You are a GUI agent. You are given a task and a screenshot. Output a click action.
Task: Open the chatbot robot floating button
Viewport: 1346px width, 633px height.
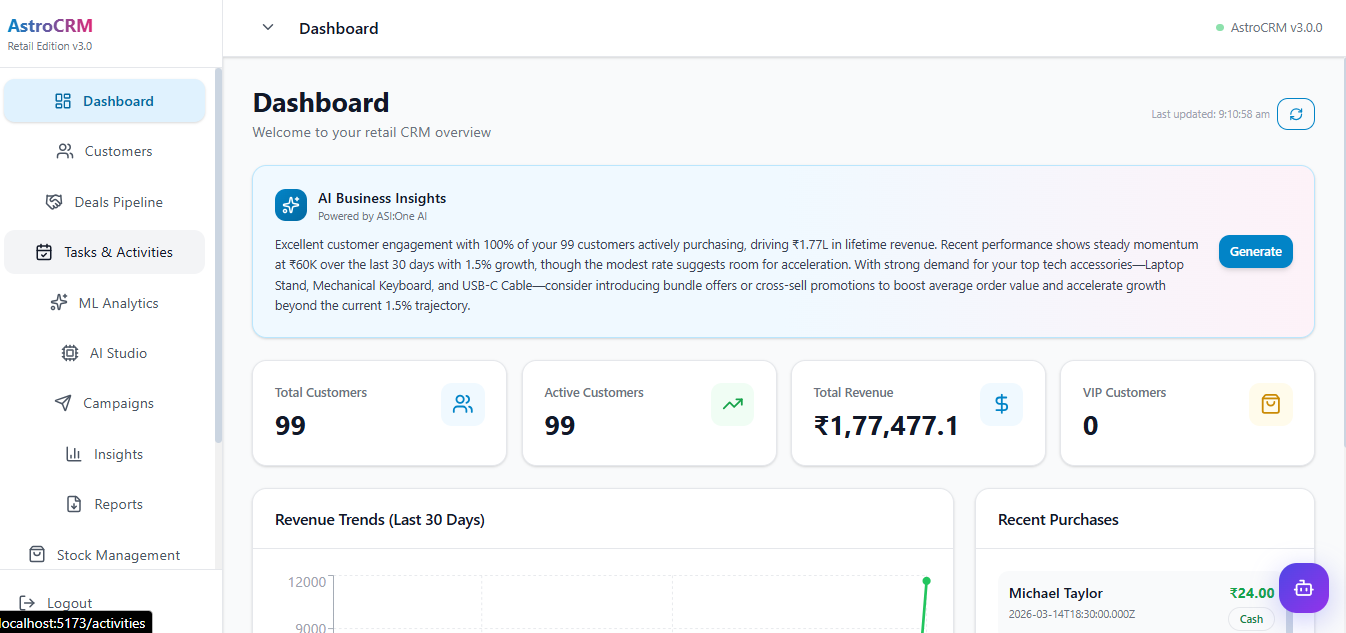pos(1303,588)
